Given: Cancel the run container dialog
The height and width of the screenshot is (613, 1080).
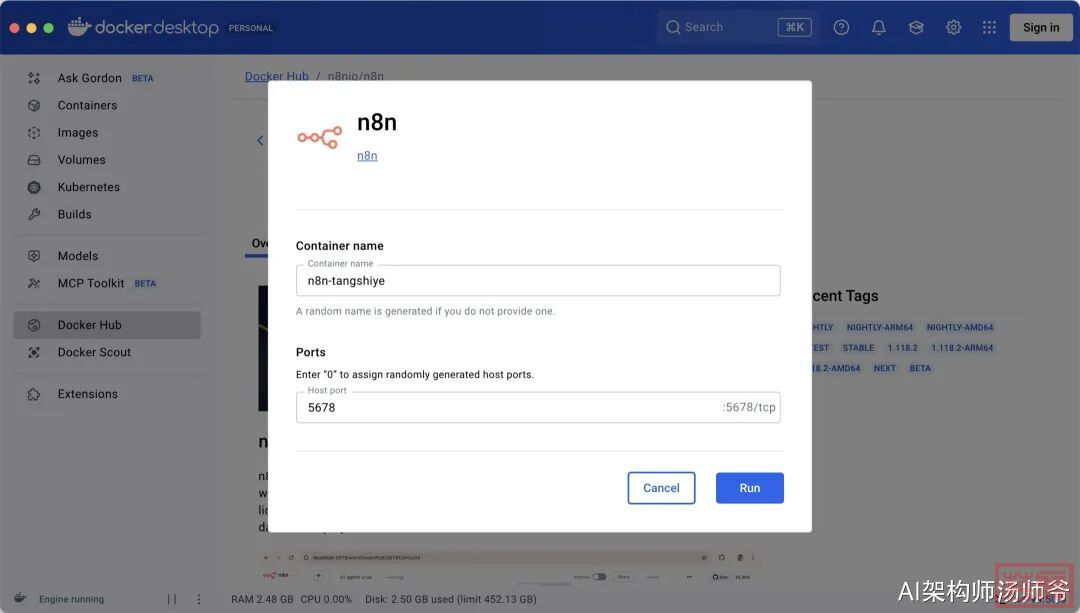Looking at the screenshot, I should (x=661, y=488).
